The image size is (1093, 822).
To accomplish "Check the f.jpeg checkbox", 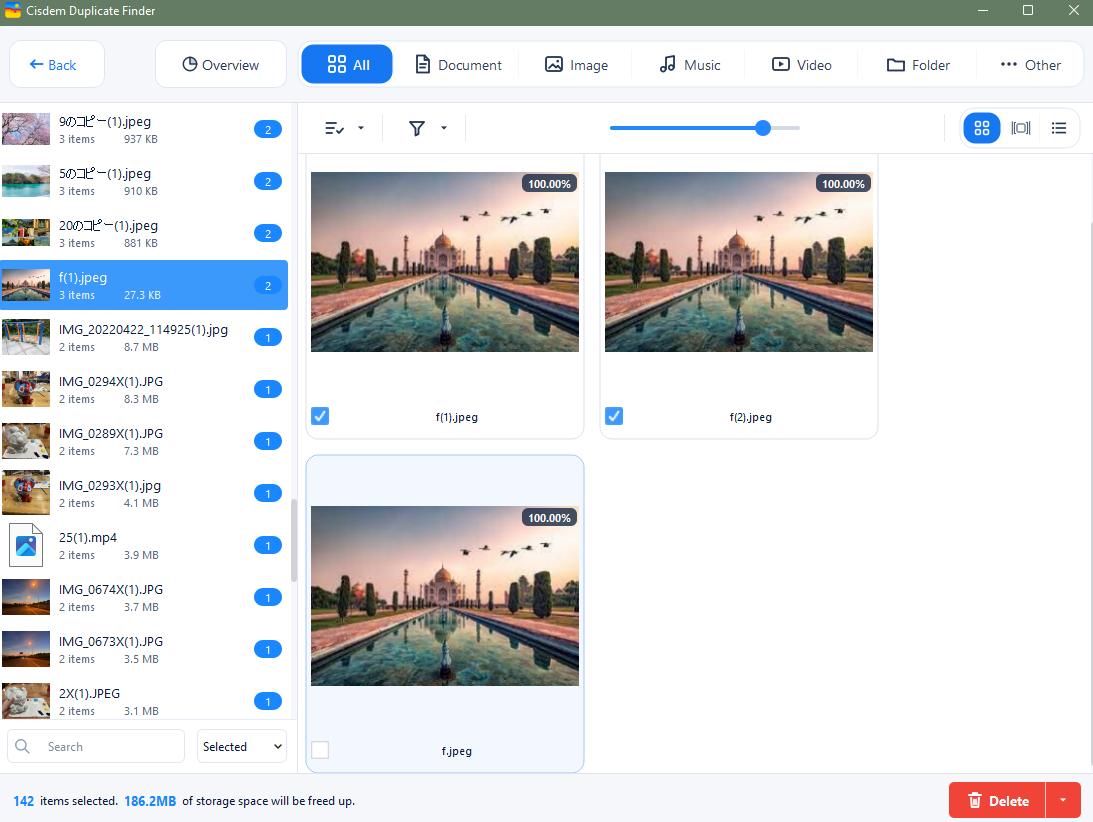I will (320, 750).
